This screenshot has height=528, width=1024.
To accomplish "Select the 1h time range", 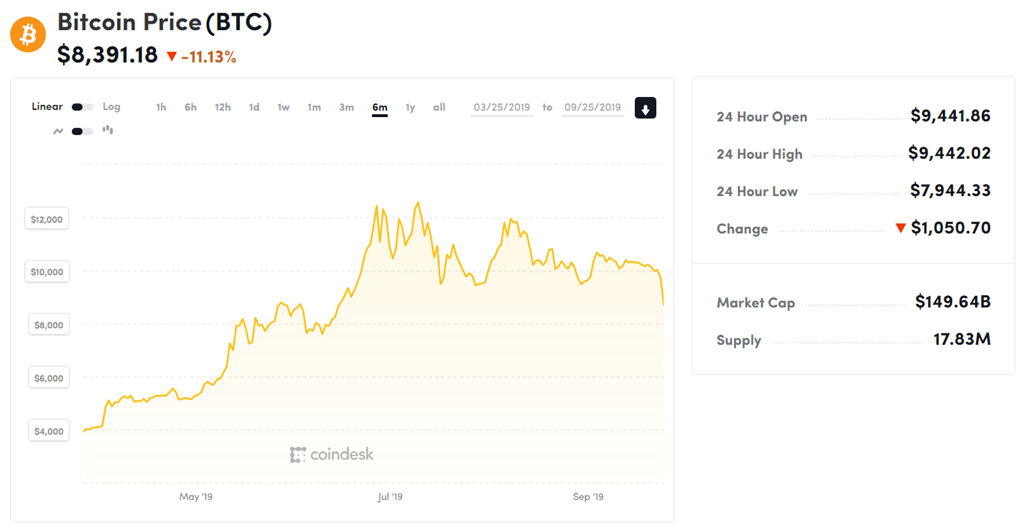I will pos(161,107).
